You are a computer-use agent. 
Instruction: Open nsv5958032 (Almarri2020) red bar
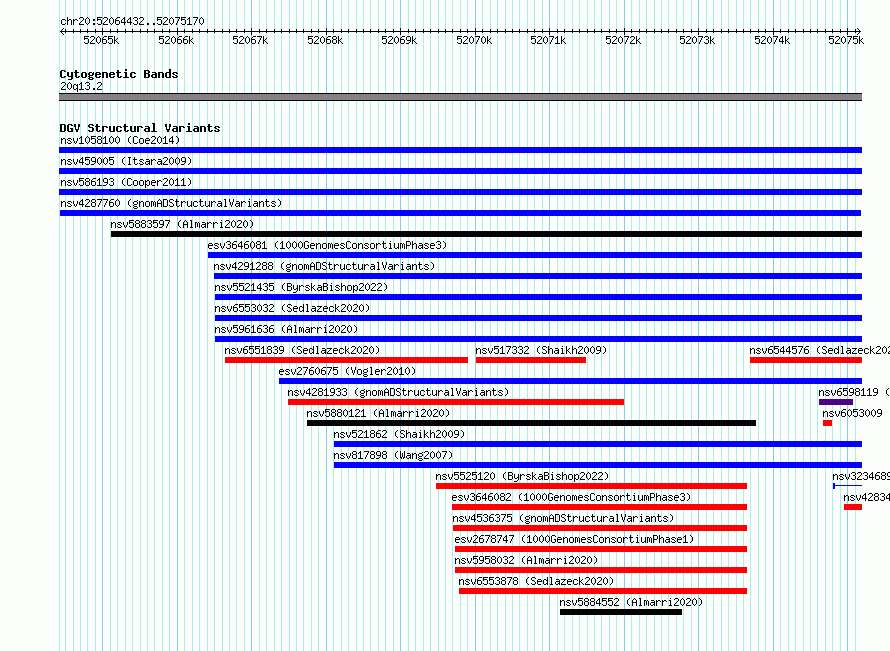point(601,570)
